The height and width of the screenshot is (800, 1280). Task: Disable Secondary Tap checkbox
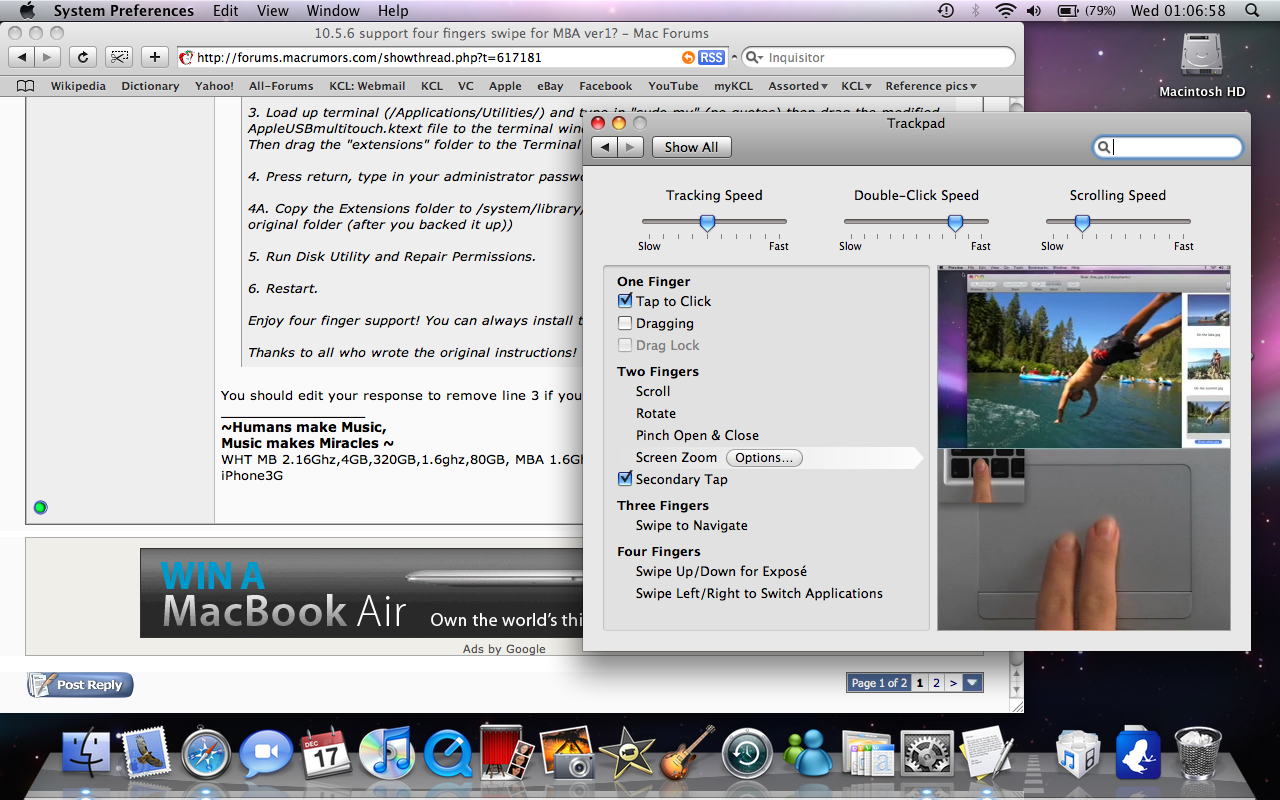click(625, 479)
